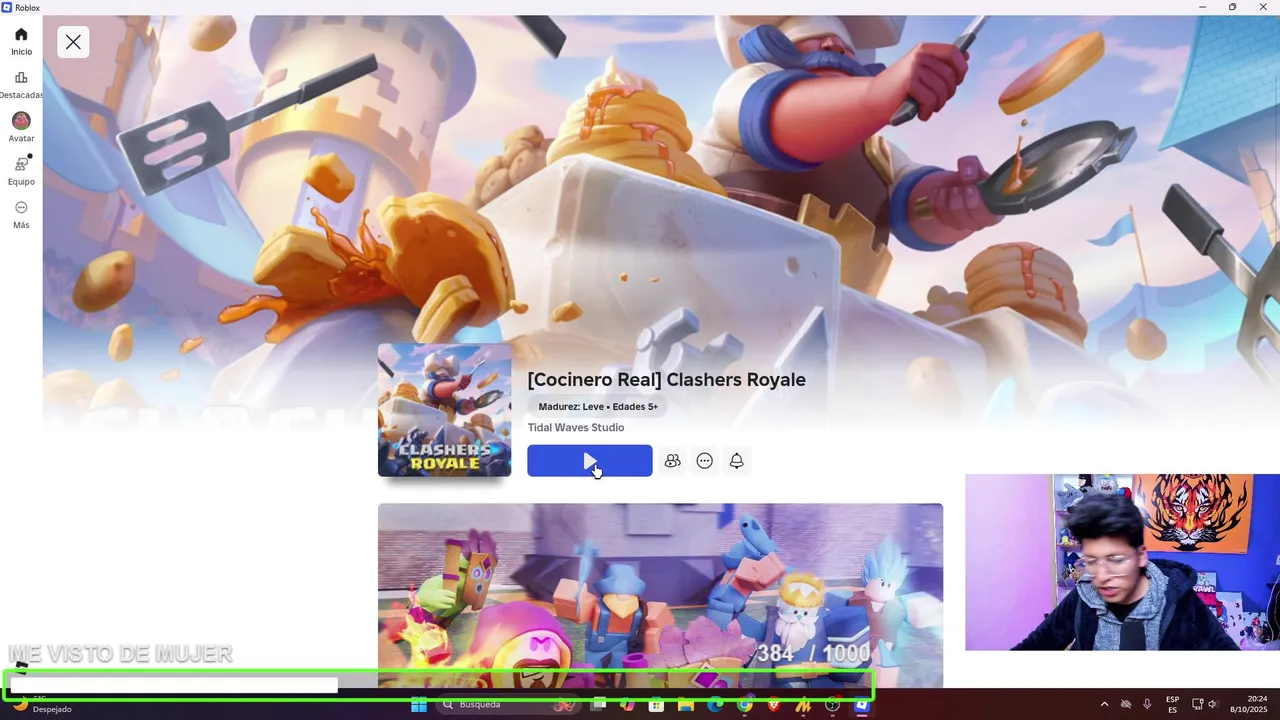Viewport: 1280px width, 720px height.
Task: Click the Clashers Royale game thumbnail icon
Action: 445,410
